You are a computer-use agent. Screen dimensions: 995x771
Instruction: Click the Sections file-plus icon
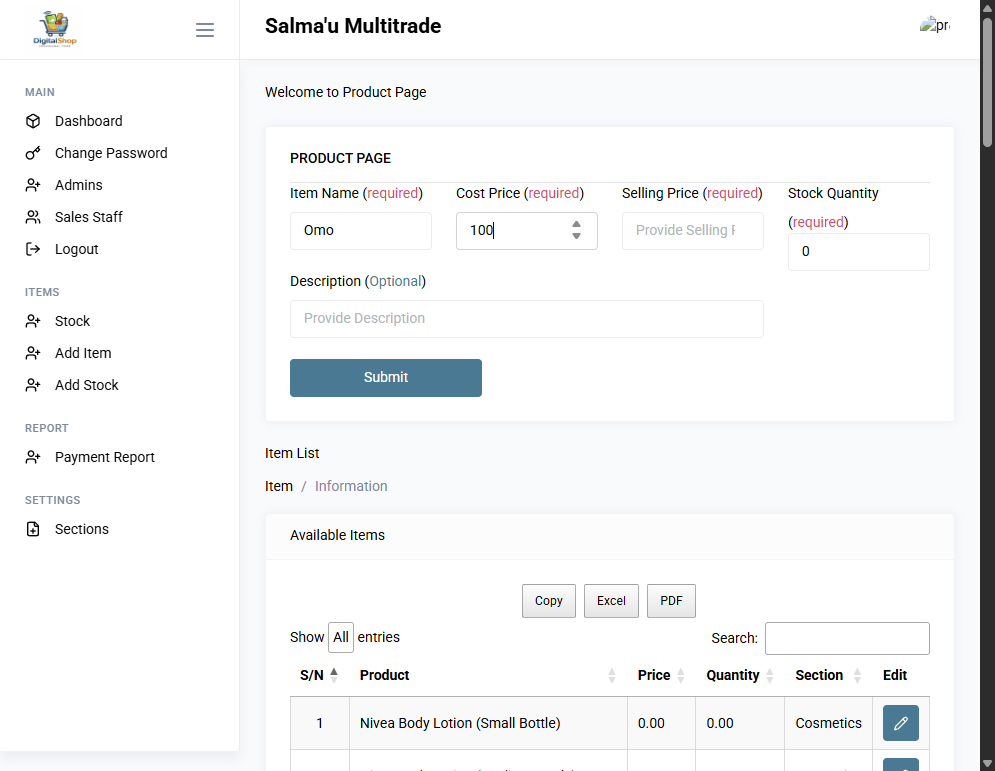tap(33, 529)
